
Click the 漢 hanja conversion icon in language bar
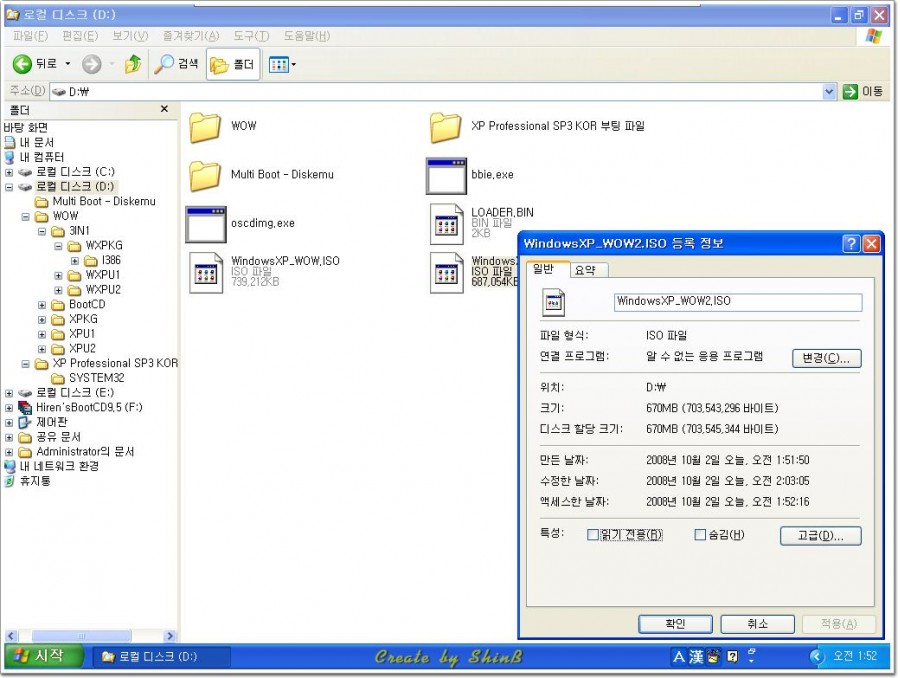click(x=696, y=656)
